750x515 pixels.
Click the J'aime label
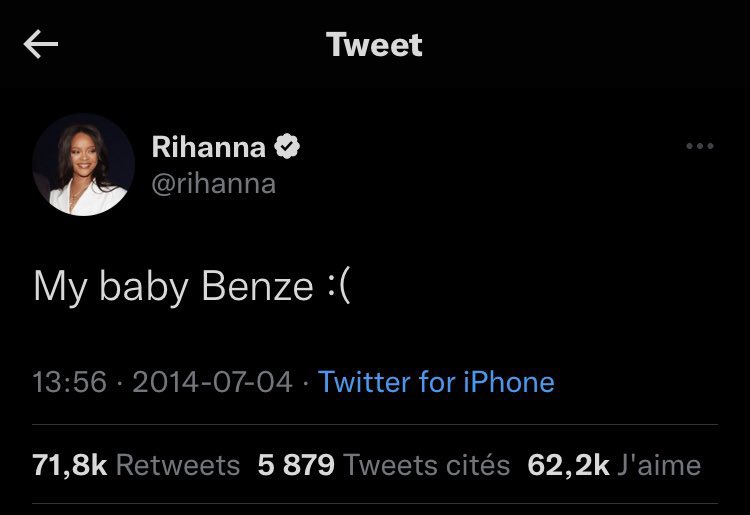pyautogui.click(x=659, y=465)
